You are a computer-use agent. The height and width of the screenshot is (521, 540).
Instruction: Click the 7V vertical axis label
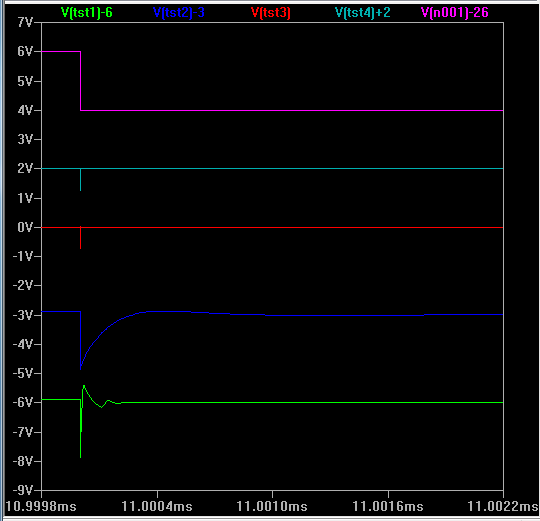25,22
